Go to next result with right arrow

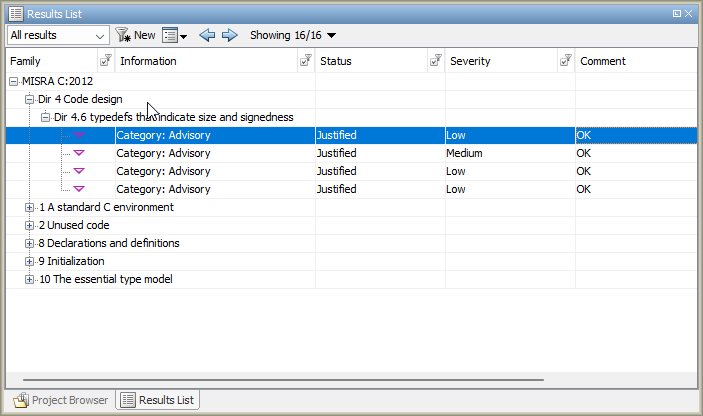[229, 35]
